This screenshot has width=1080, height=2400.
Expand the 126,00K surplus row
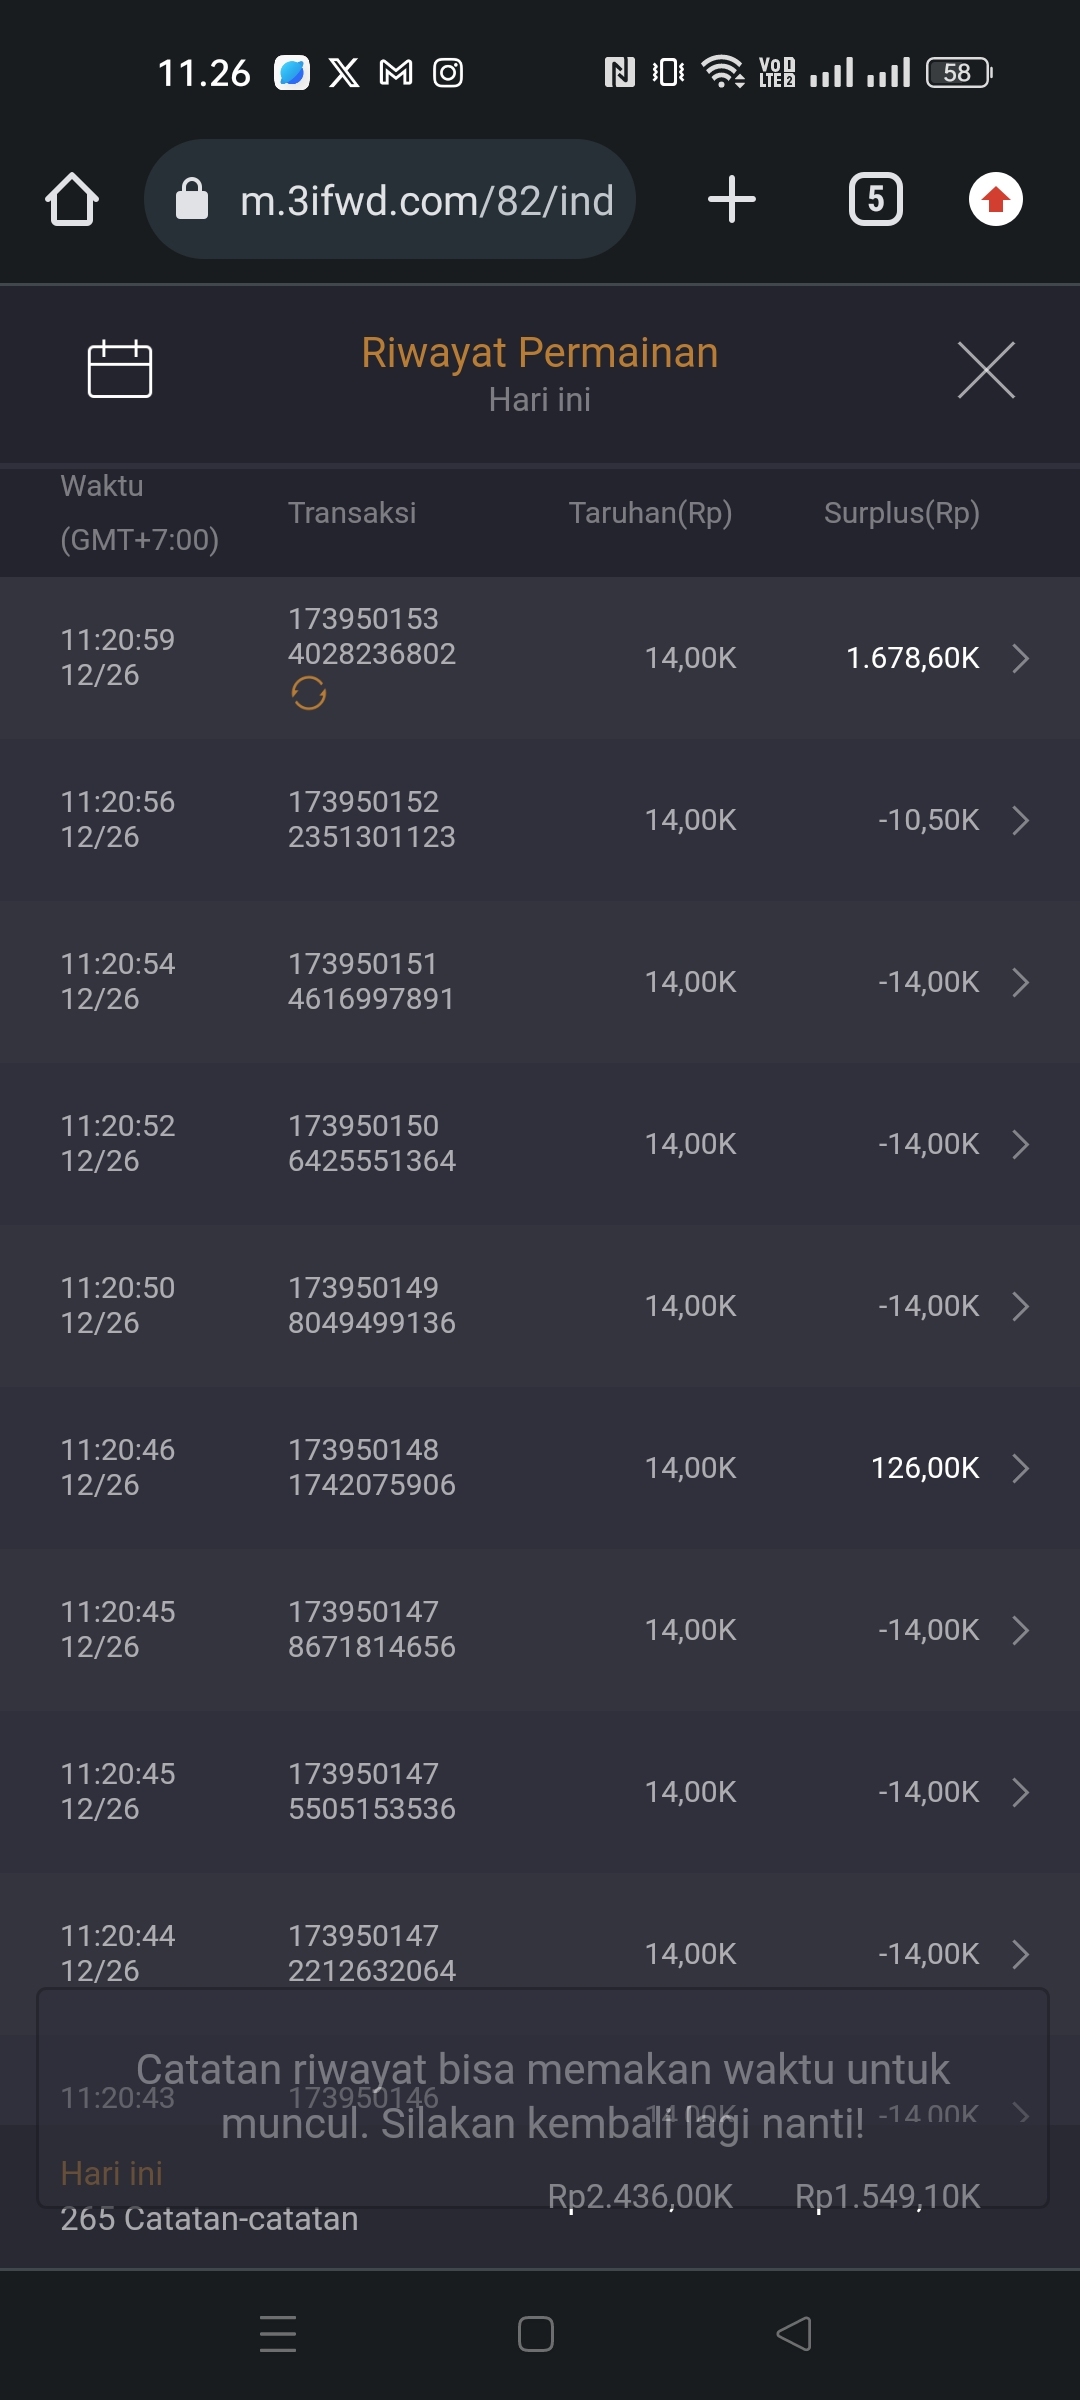1020,1468
